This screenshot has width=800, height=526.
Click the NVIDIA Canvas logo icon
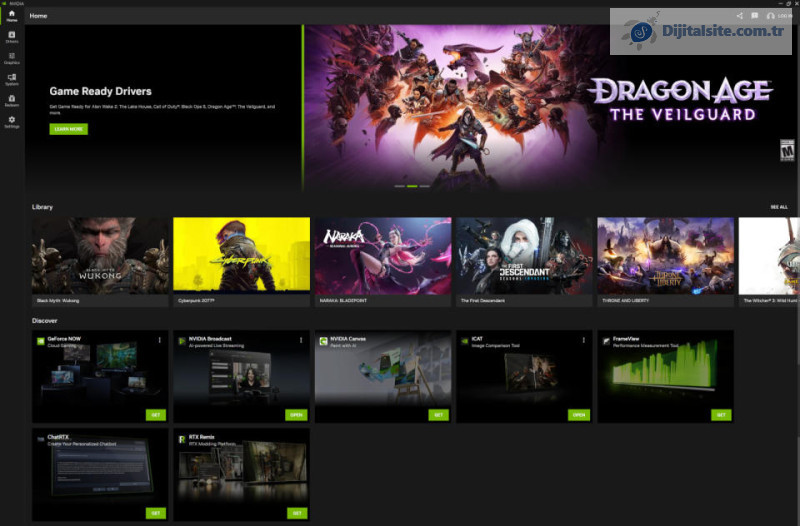[x=323, y=341]
